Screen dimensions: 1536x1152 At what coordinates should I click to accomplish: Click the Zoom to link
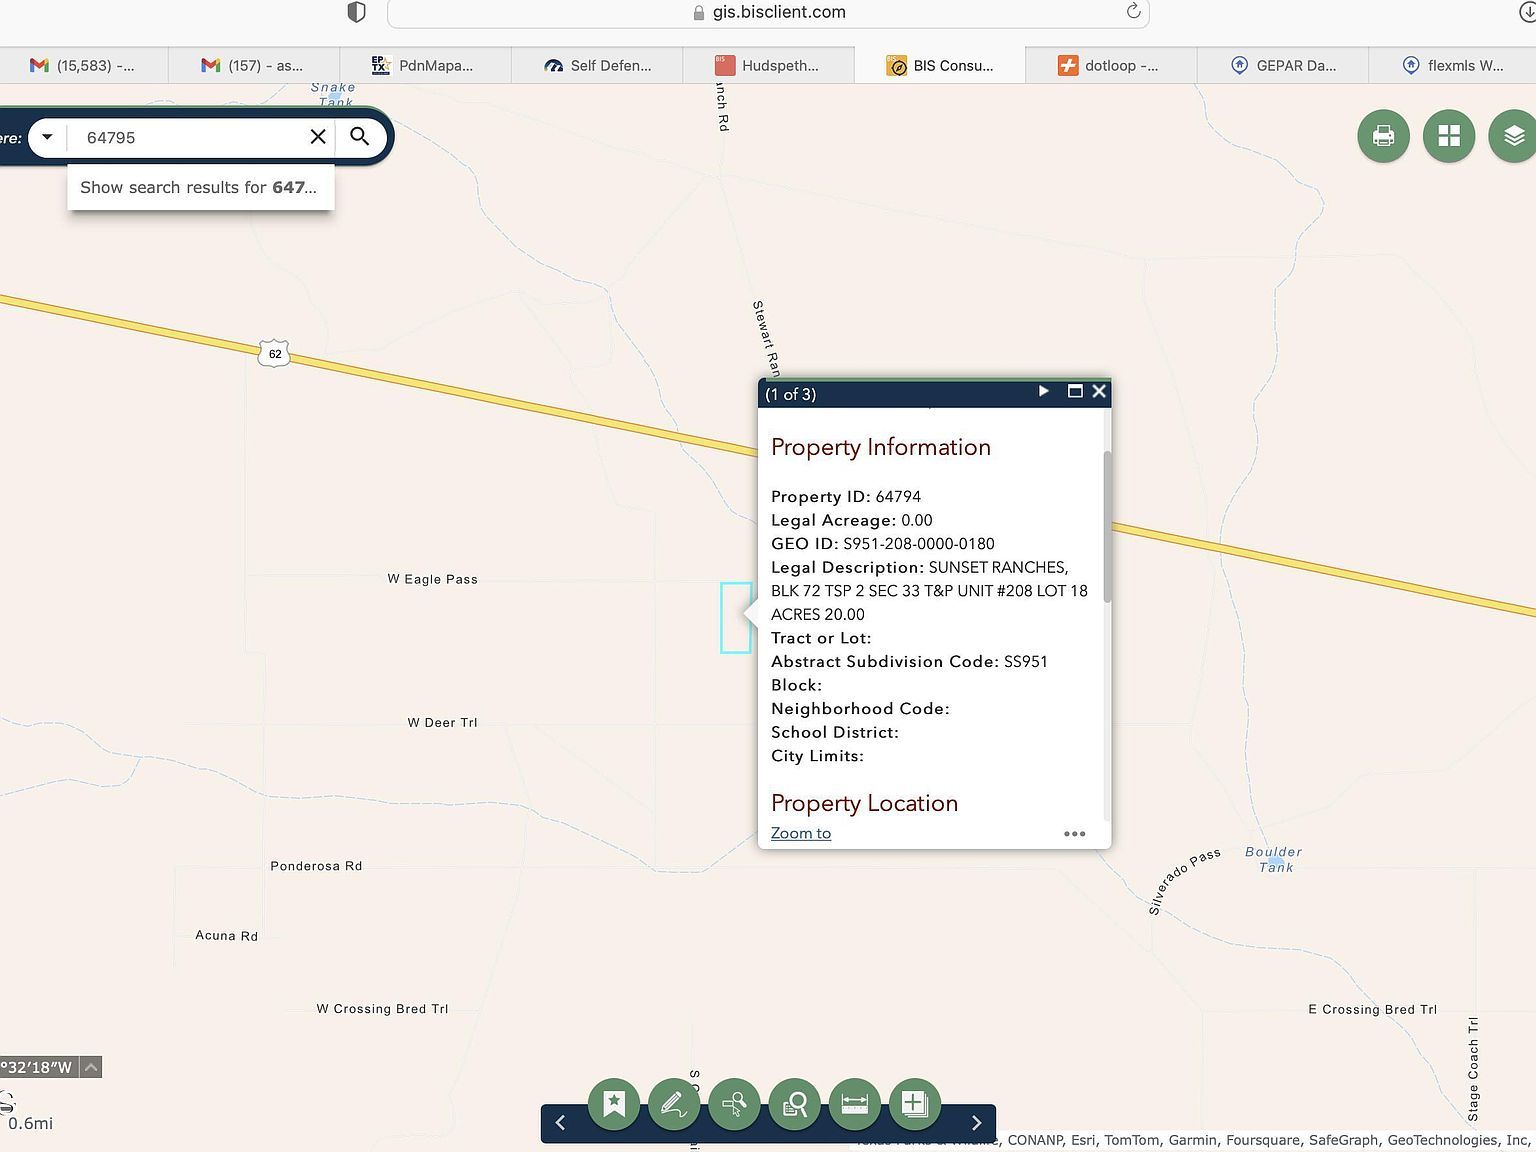[x=800, y=833]
